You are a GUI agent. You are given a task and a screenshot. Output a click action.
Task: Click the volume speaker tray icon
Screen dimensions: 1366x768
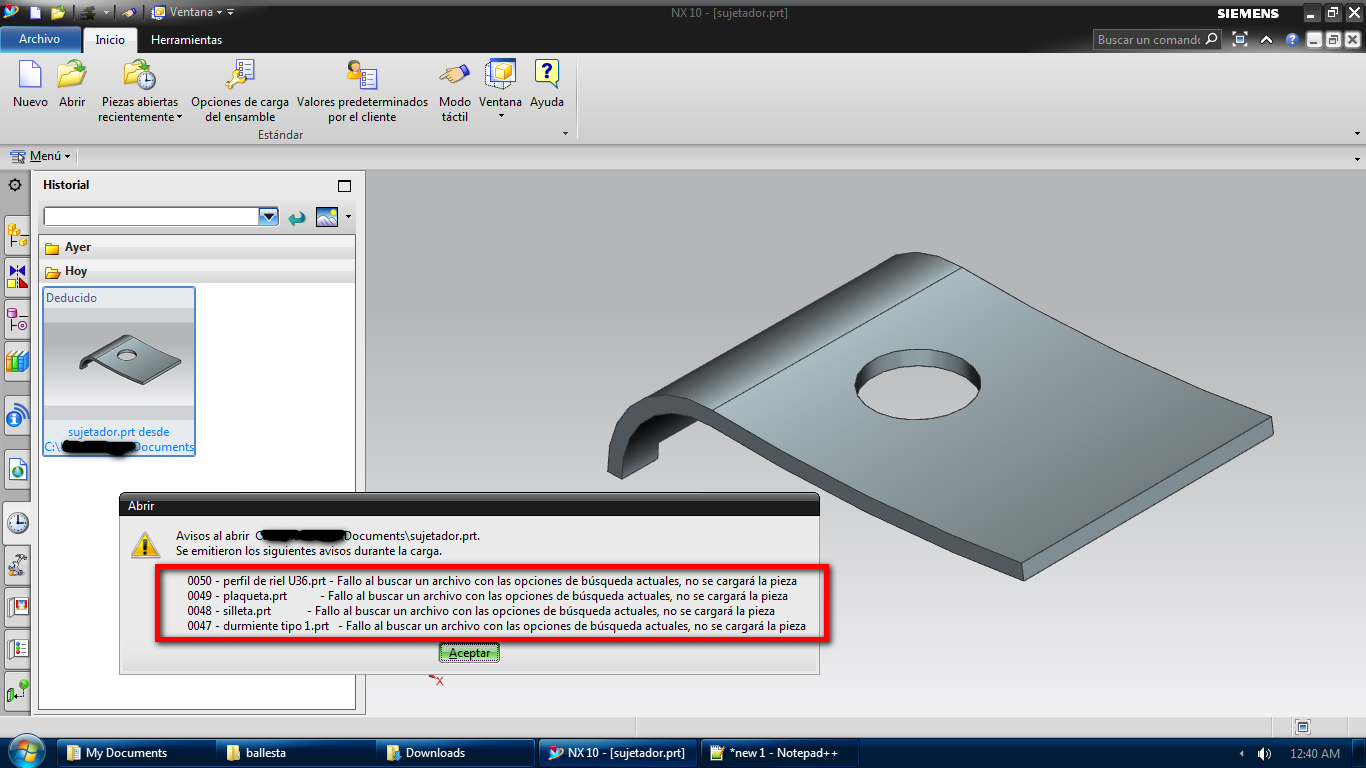click(1265, 753)
